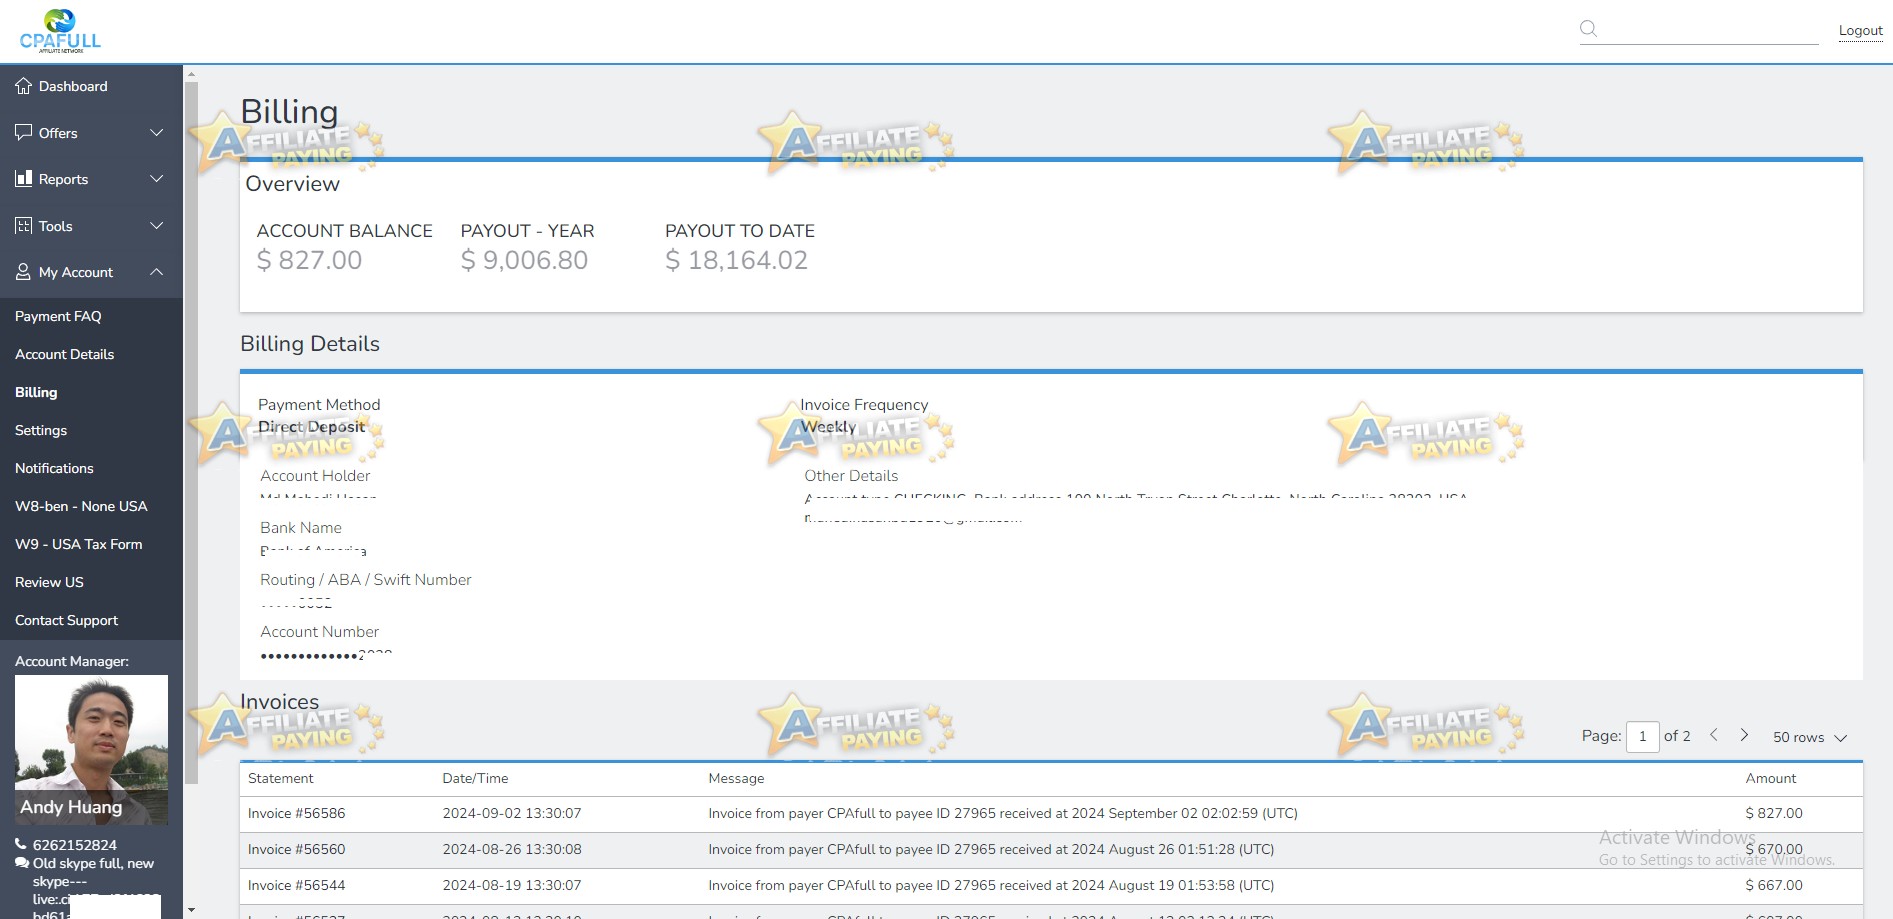Select Billing in the sidebar

(36, 392)
